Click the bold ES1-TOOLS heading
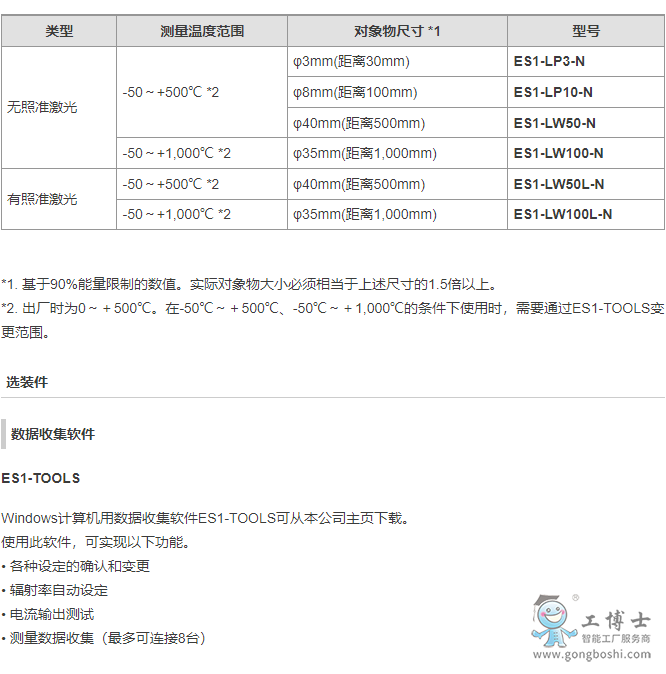 (41, 479)
